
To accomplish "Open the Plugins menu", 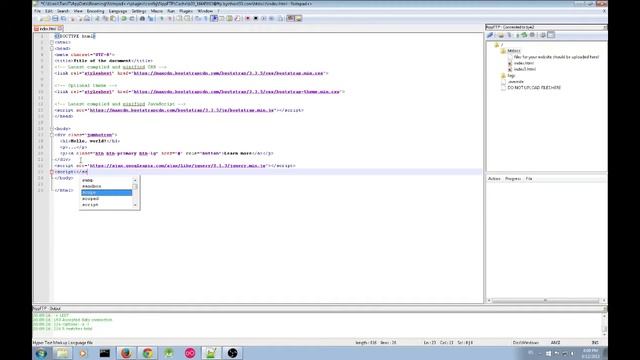I will [x=186, y=11].
